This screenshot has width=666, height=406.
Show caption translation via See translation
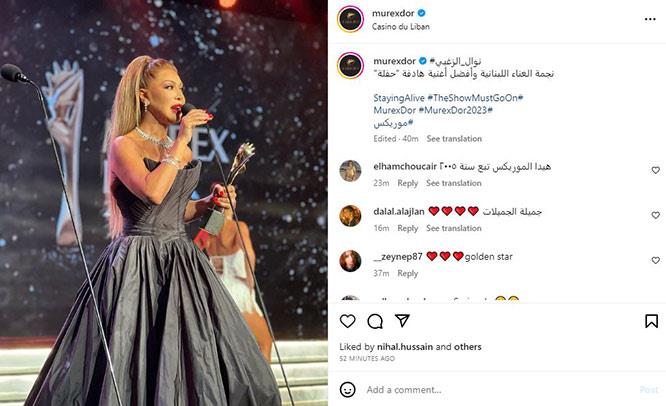coord(454,138)
